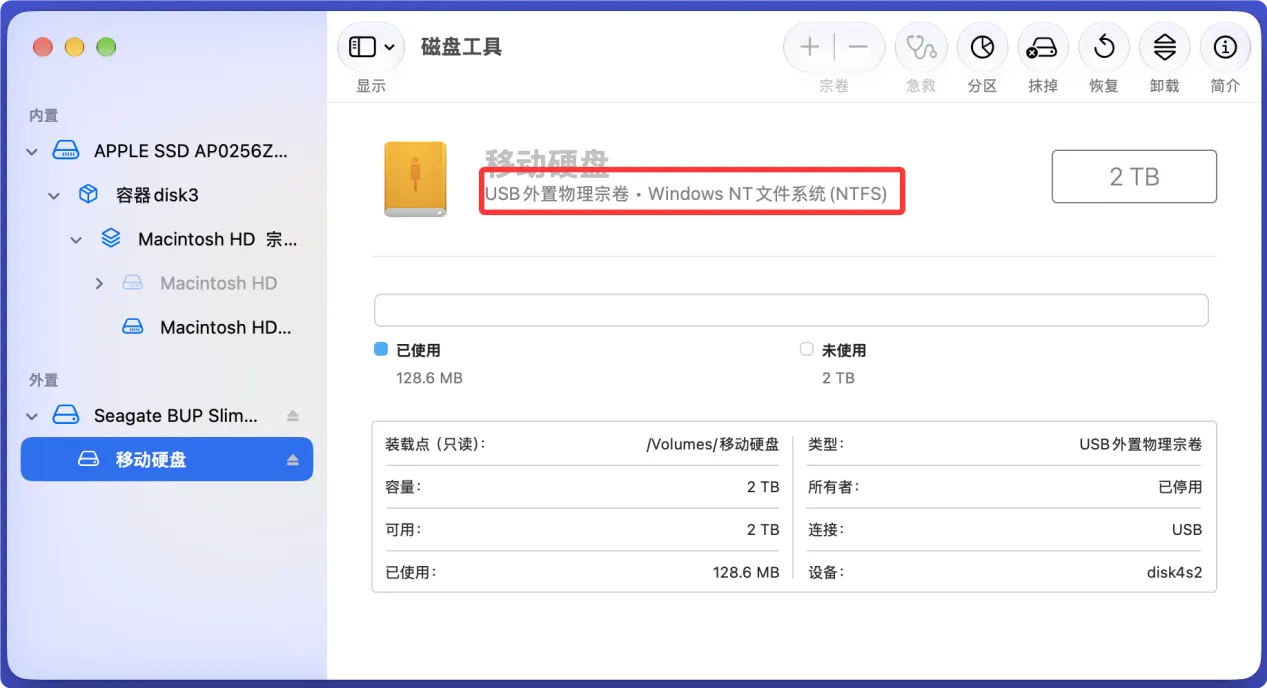This screenshot has height=688, width=1267.
Task: Click the USB connection value
Action: (x=1187, y=530)
